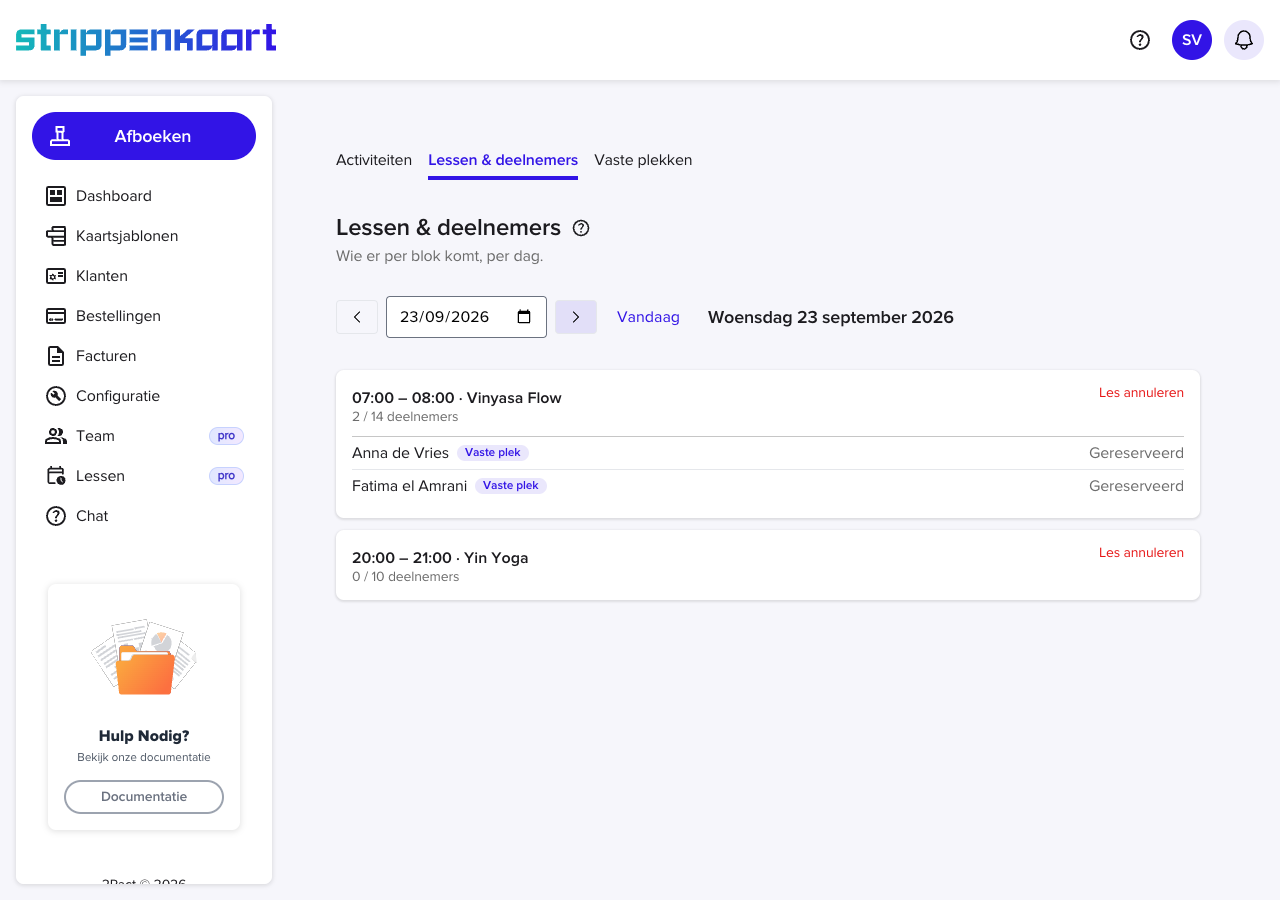The width and height of the screenshot is (1280, 900).
Task: Cancel the Yin Yoga lesson
Action: point(1141,553)
